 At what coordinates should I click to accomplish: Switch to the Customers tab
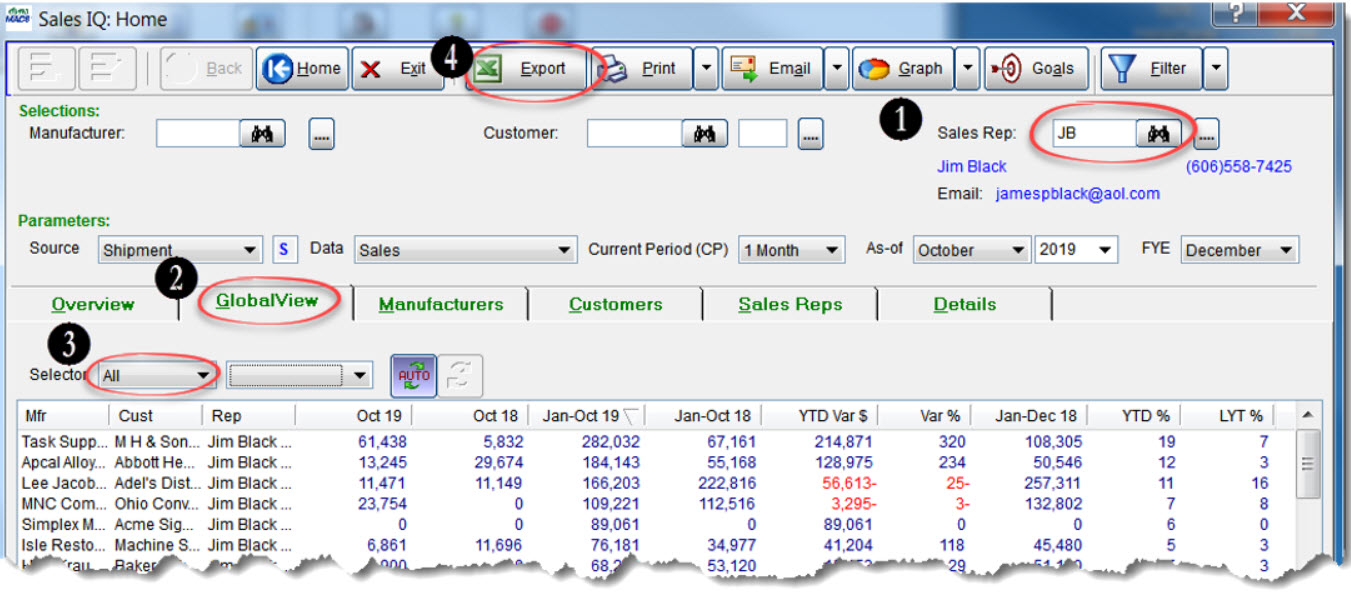616,304
